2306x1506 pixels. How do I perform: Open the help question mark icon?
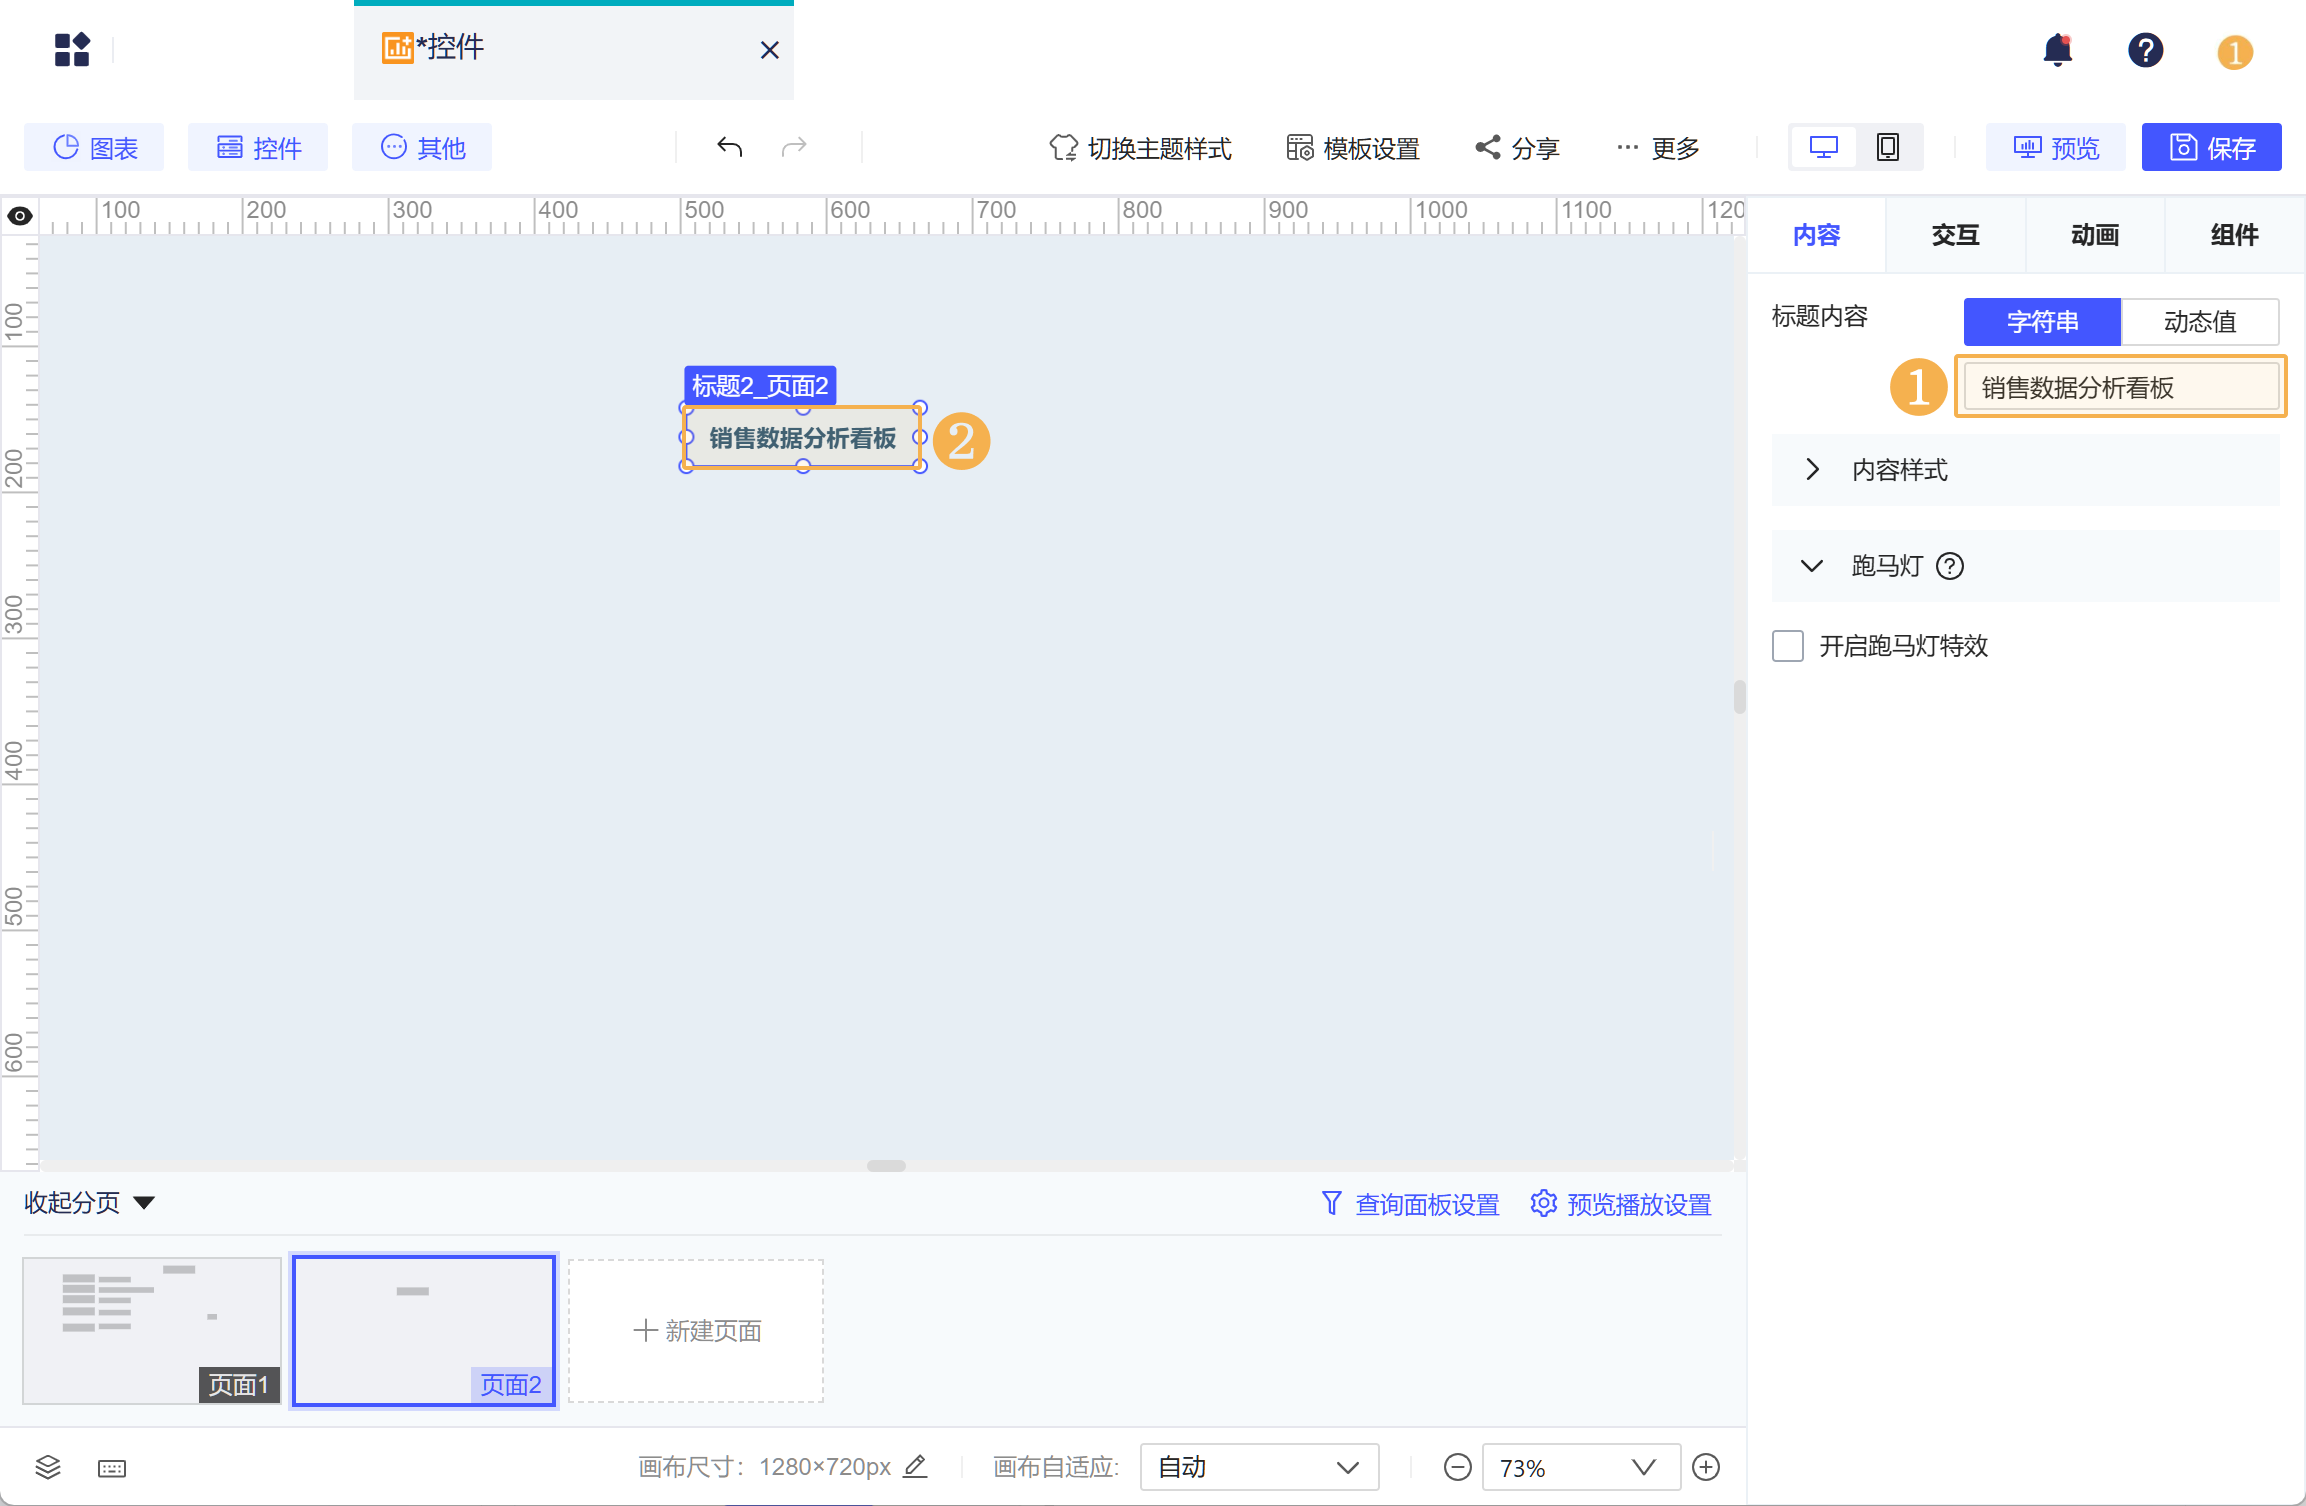[x=2145, y=50]
